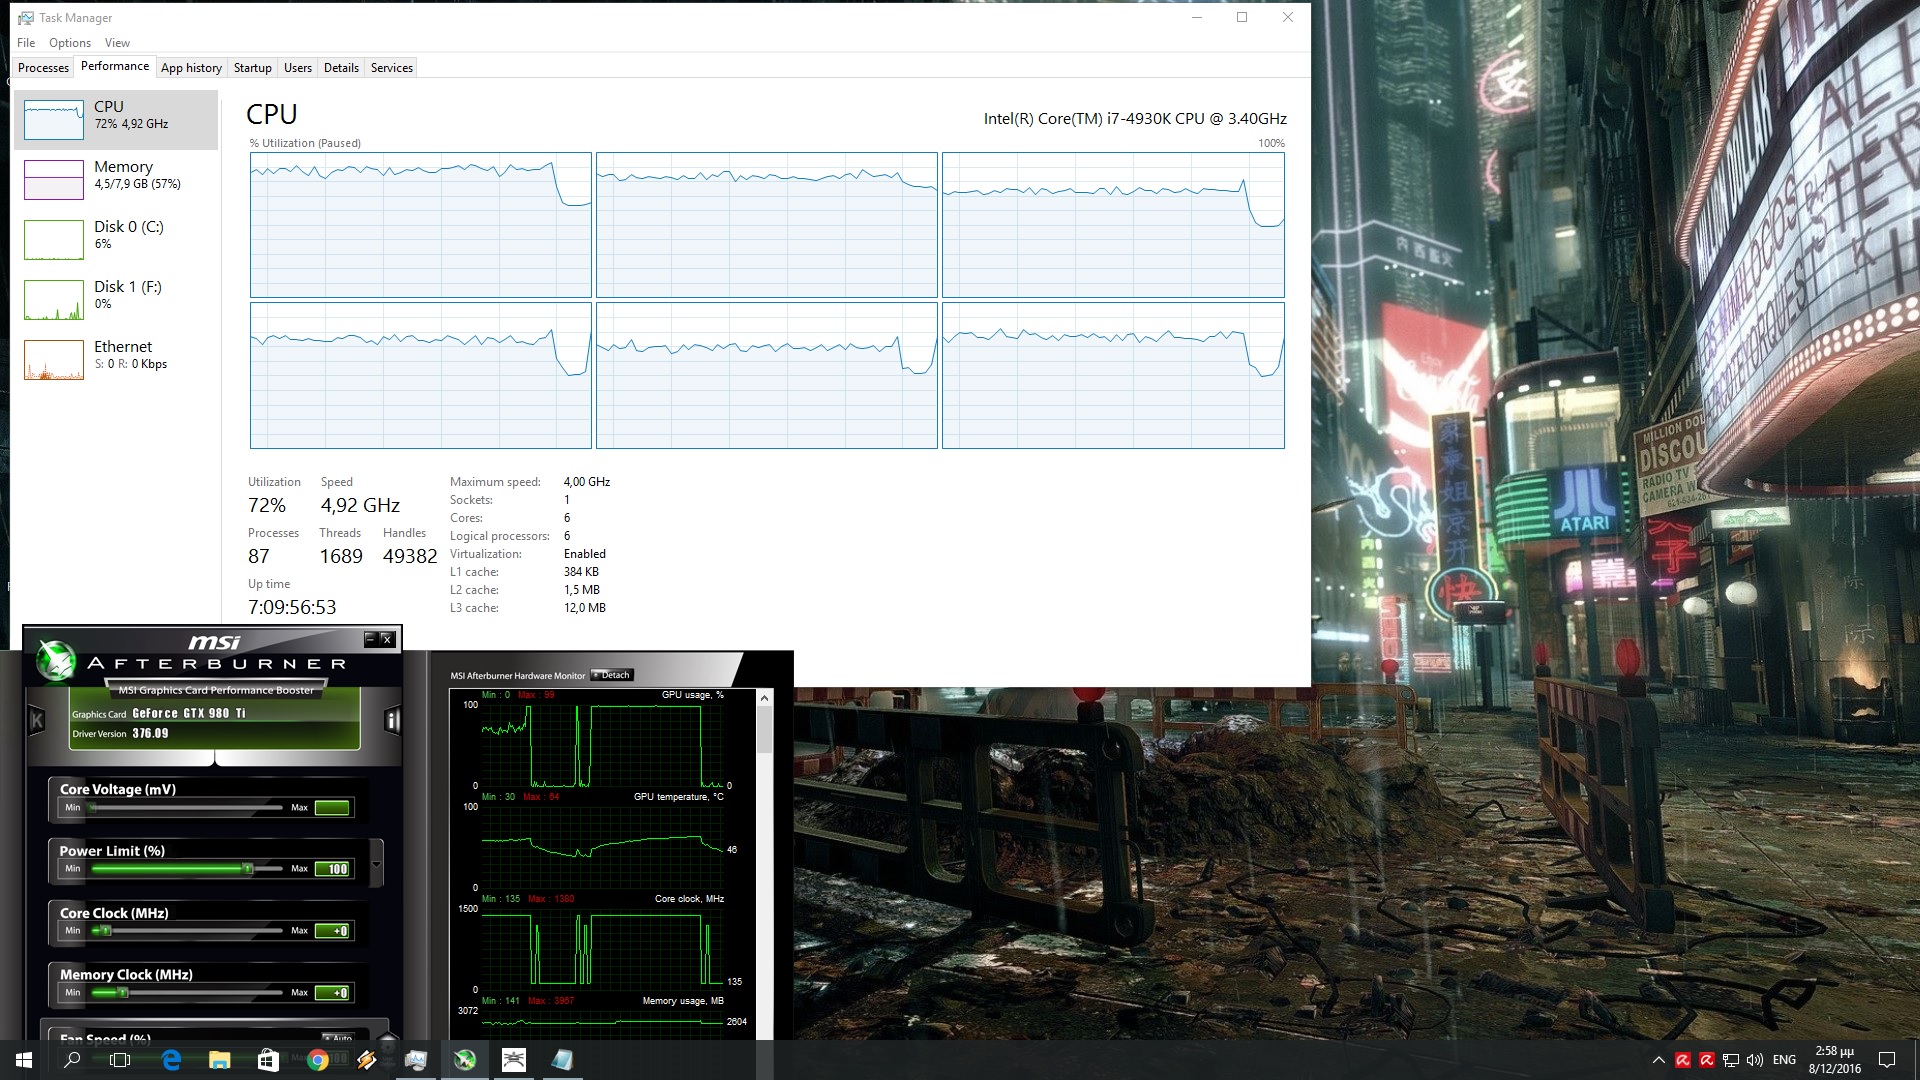Click the MSI Afterburner dragon logo
The width and height of the screenshot is (1920, 1080).
tap(56, 660)
